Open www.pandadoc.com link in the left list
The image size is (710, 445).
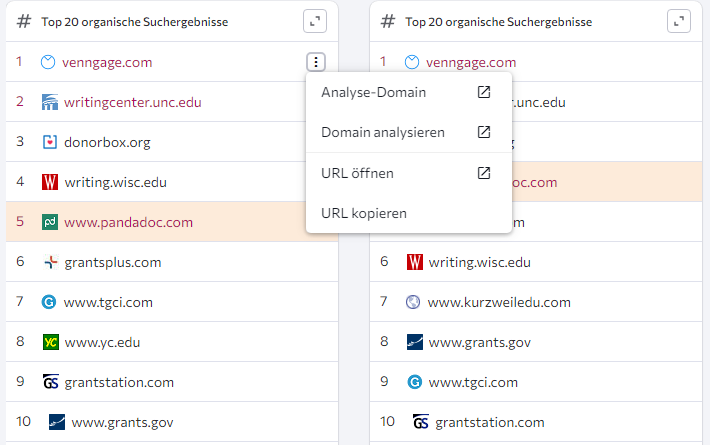(x=129, y=222)
